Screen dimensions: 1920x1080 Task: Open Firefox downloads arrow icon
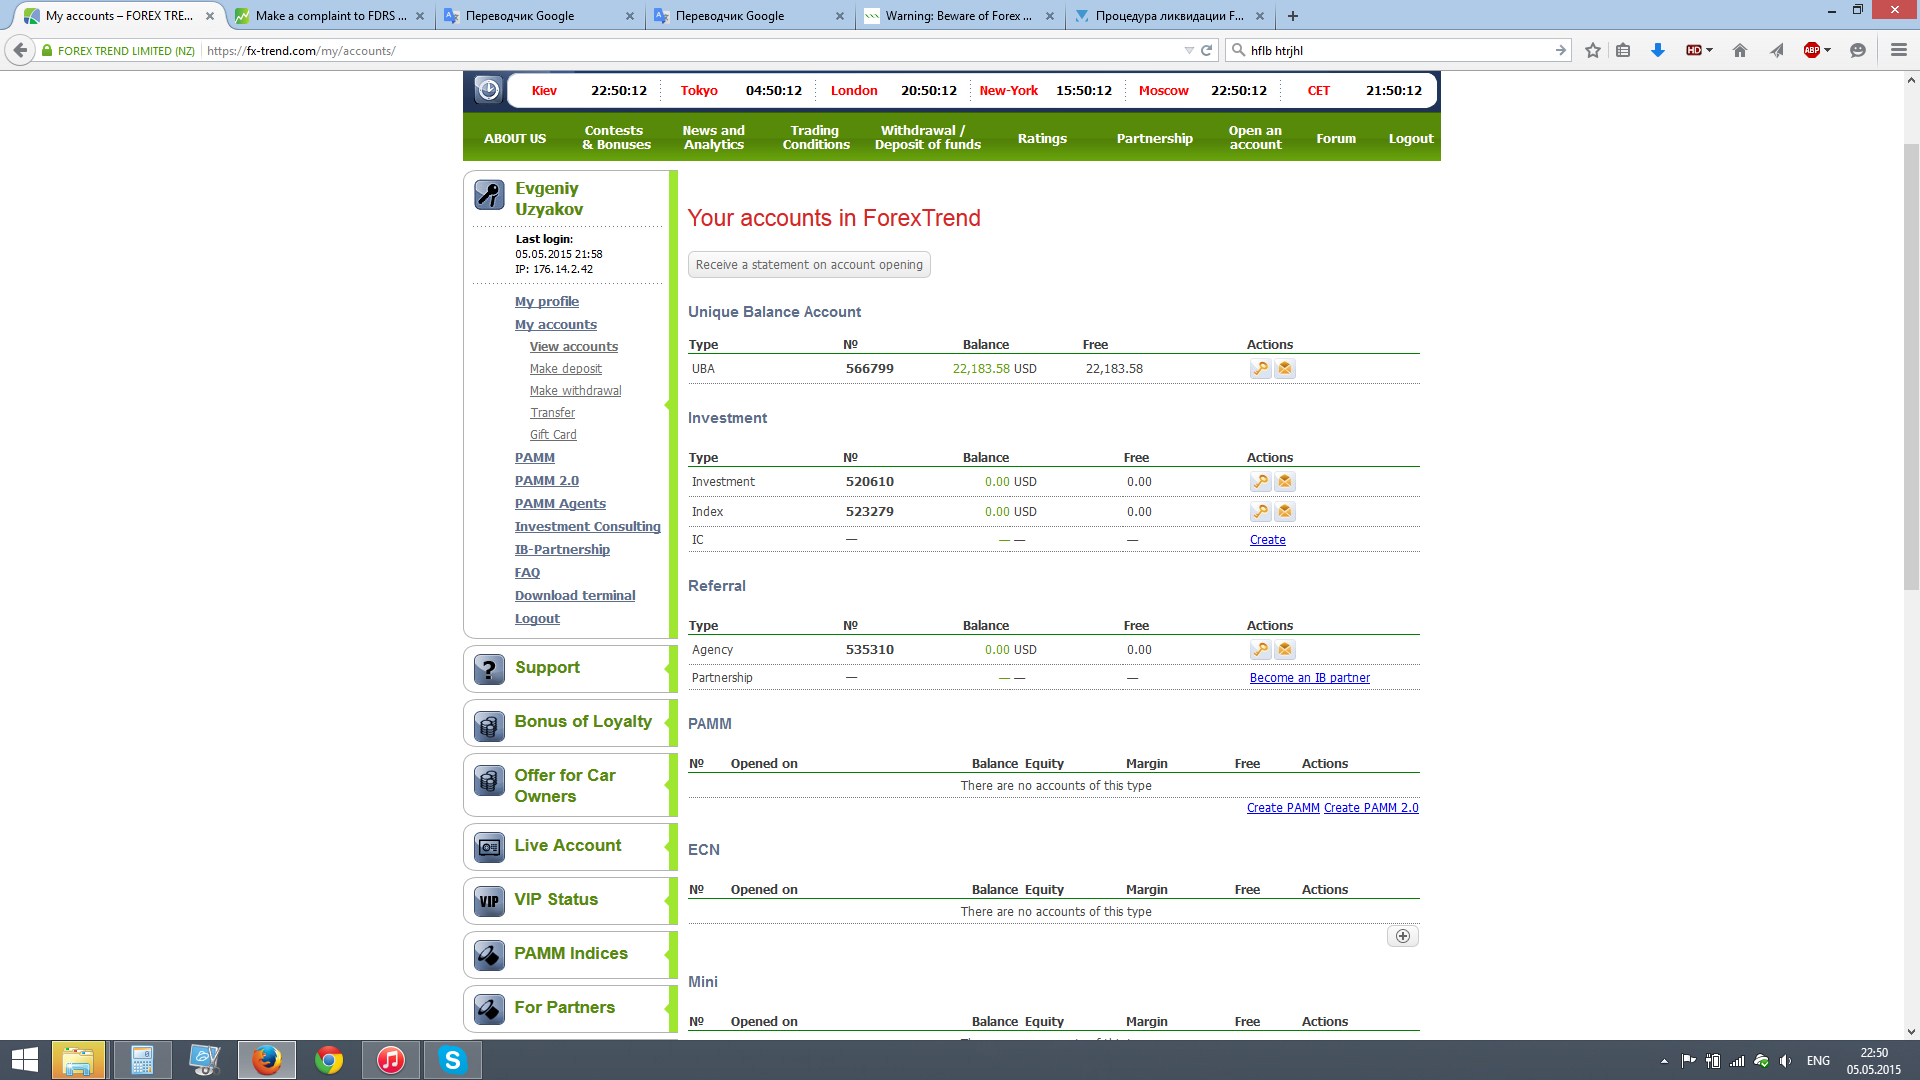pyautogui.click(x=1657, y=50)
